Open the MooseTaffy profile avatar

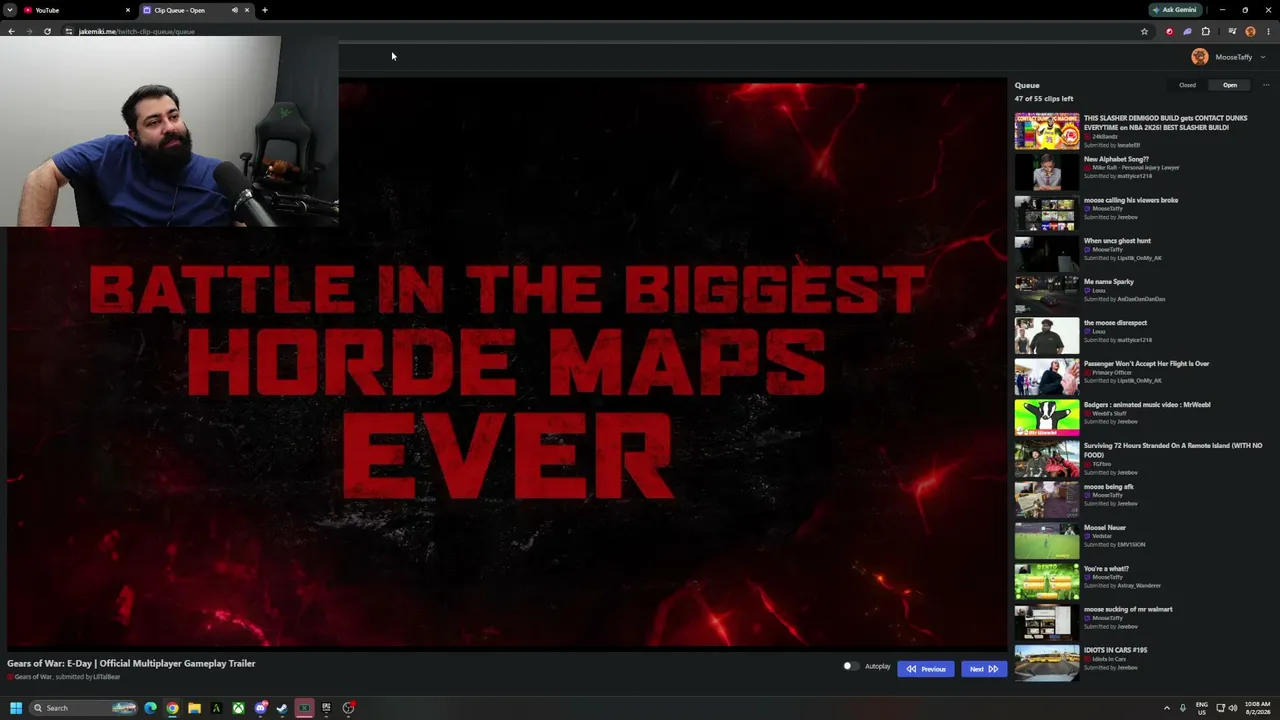[1200, 57]
